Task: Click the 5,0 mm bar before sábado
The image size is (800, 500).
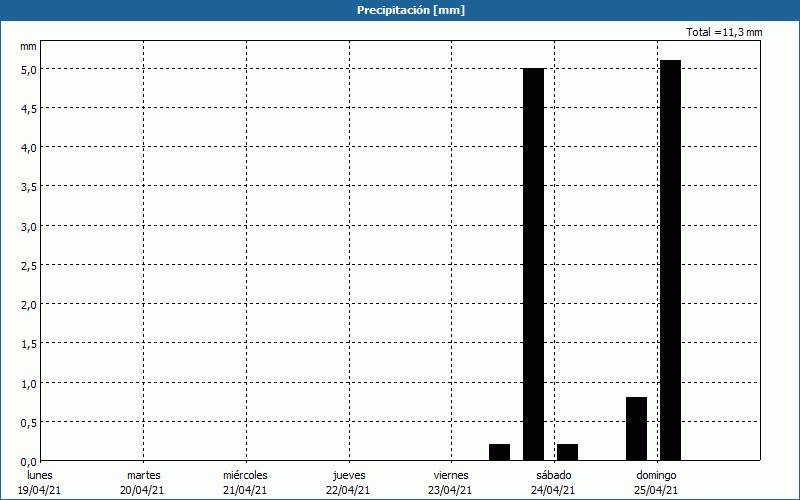Action: pos(533,264)
